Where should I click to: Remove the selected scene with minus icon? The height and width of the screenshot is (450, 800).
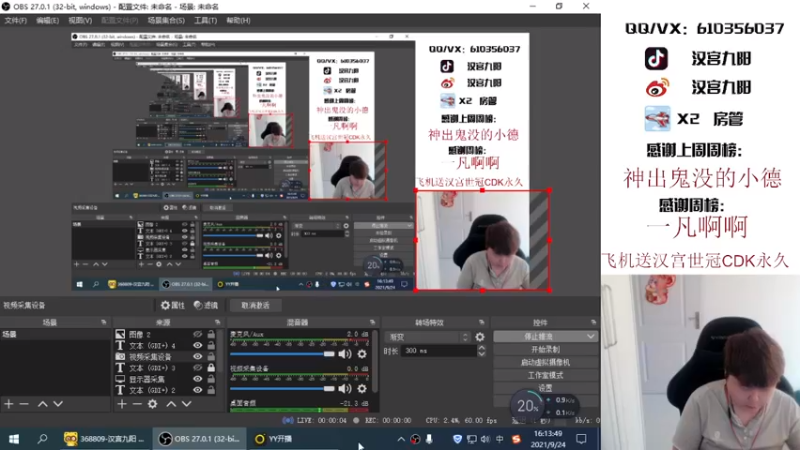tap(24, 404)
